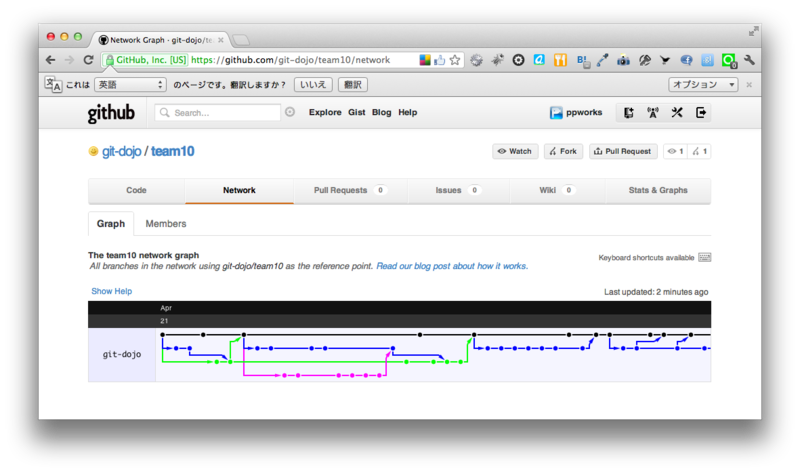Click the Gist link
Image resolution: width=800 pixels, height=473 pixels.
coord(357,112)
